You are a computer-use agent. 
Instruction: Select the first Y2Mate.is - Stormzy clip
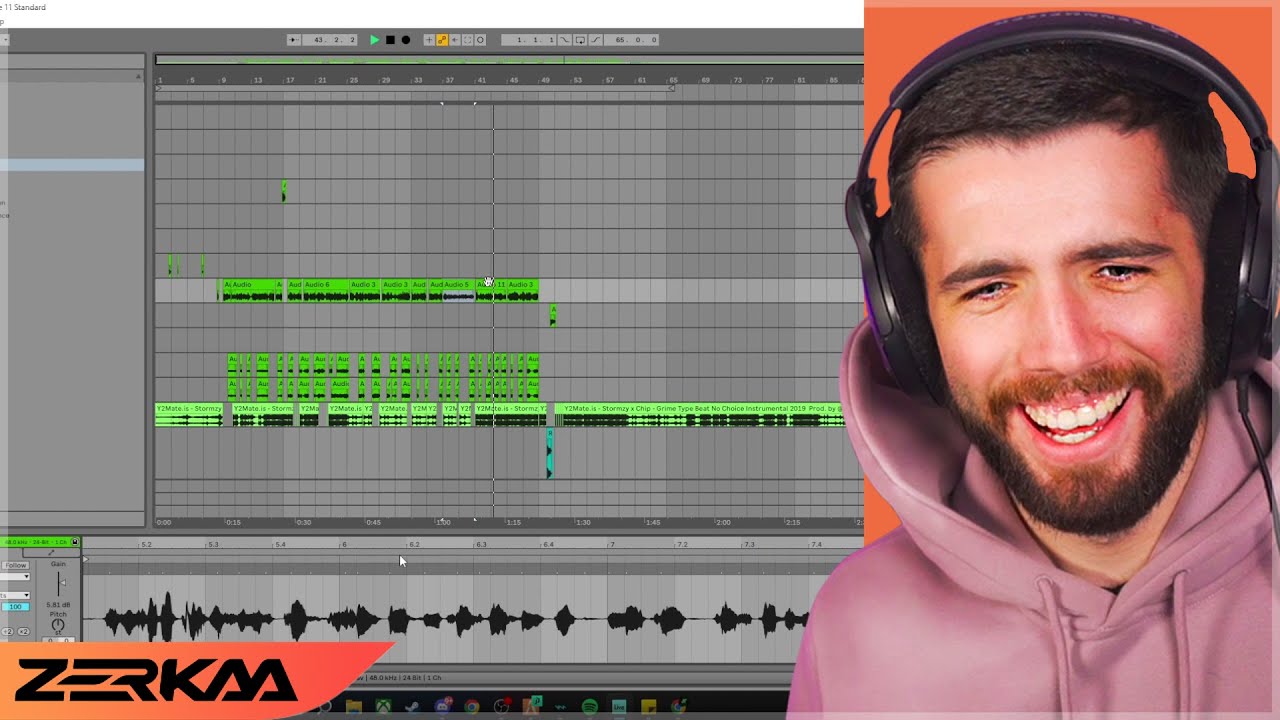click(x=189, y=414)
